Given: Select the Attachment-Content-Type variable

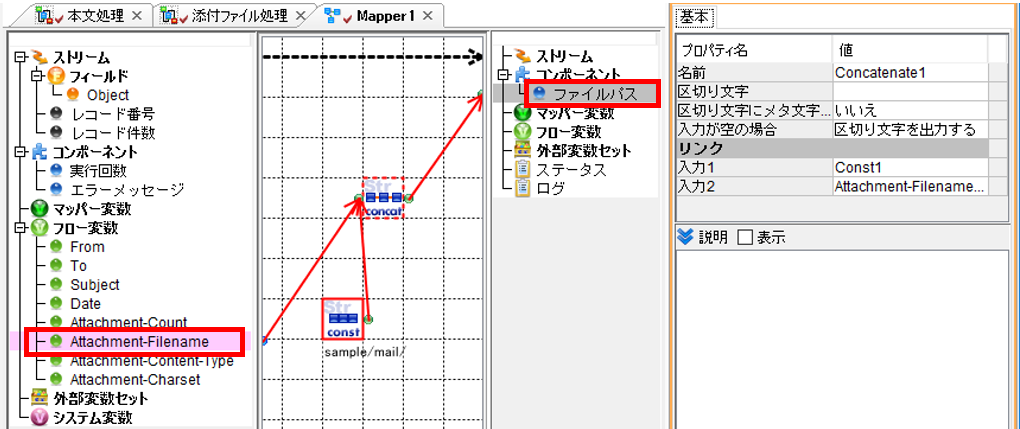Looking at the screenshot, I should click(x=152, y=361).
